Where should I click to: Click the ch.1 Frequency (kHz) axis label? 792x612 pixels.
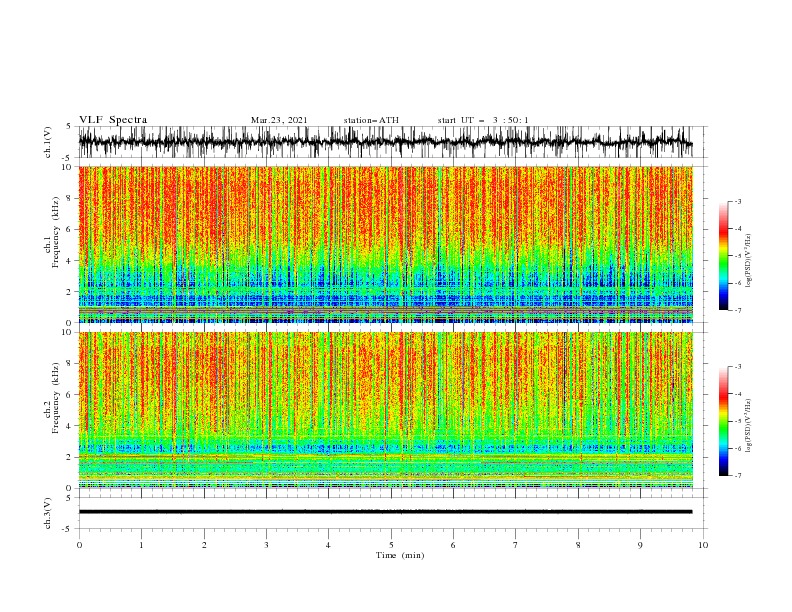click(x=52, y=232)
